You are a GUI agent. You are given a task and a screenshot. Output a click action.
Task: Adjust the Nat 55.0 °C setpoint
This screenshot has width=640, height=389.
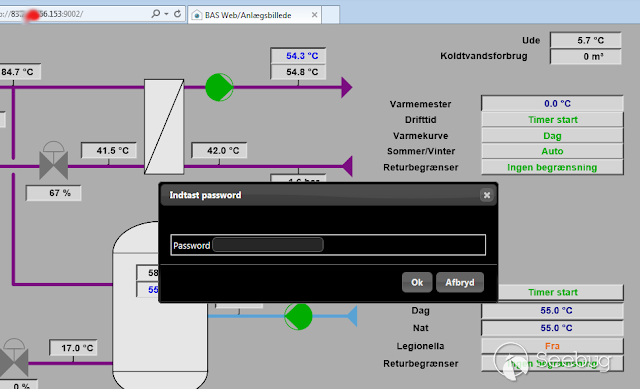pyautogui.click(x=552, y=328)
